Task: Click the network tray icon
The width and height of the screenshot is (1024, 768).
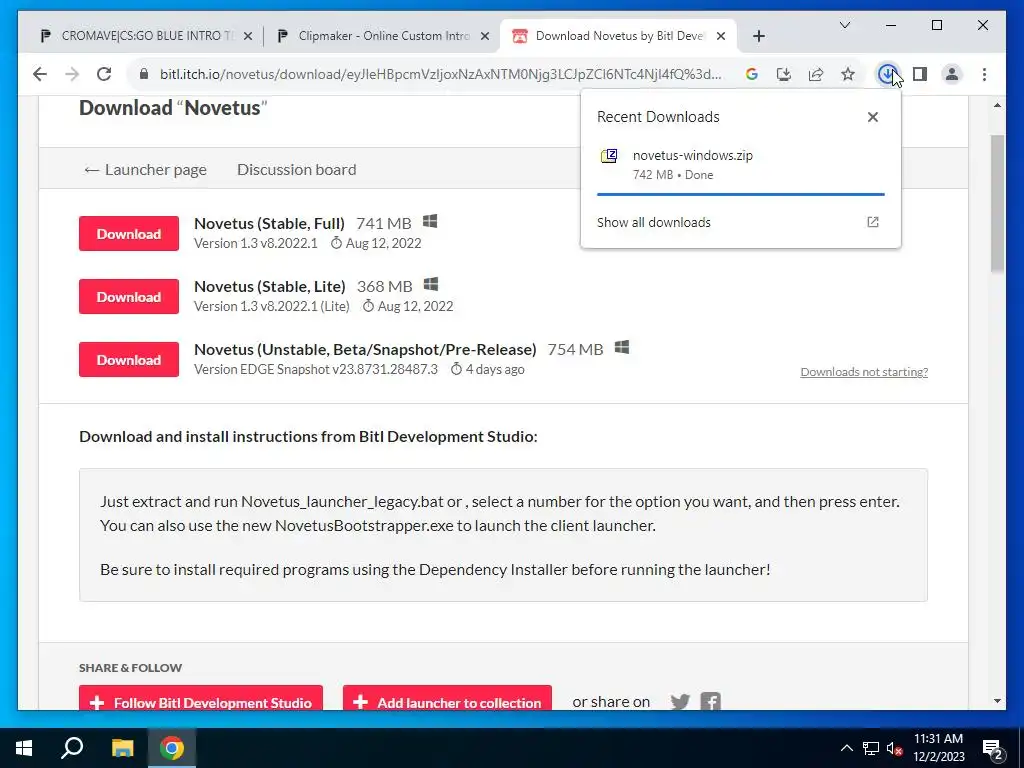Action: (871, 748)
